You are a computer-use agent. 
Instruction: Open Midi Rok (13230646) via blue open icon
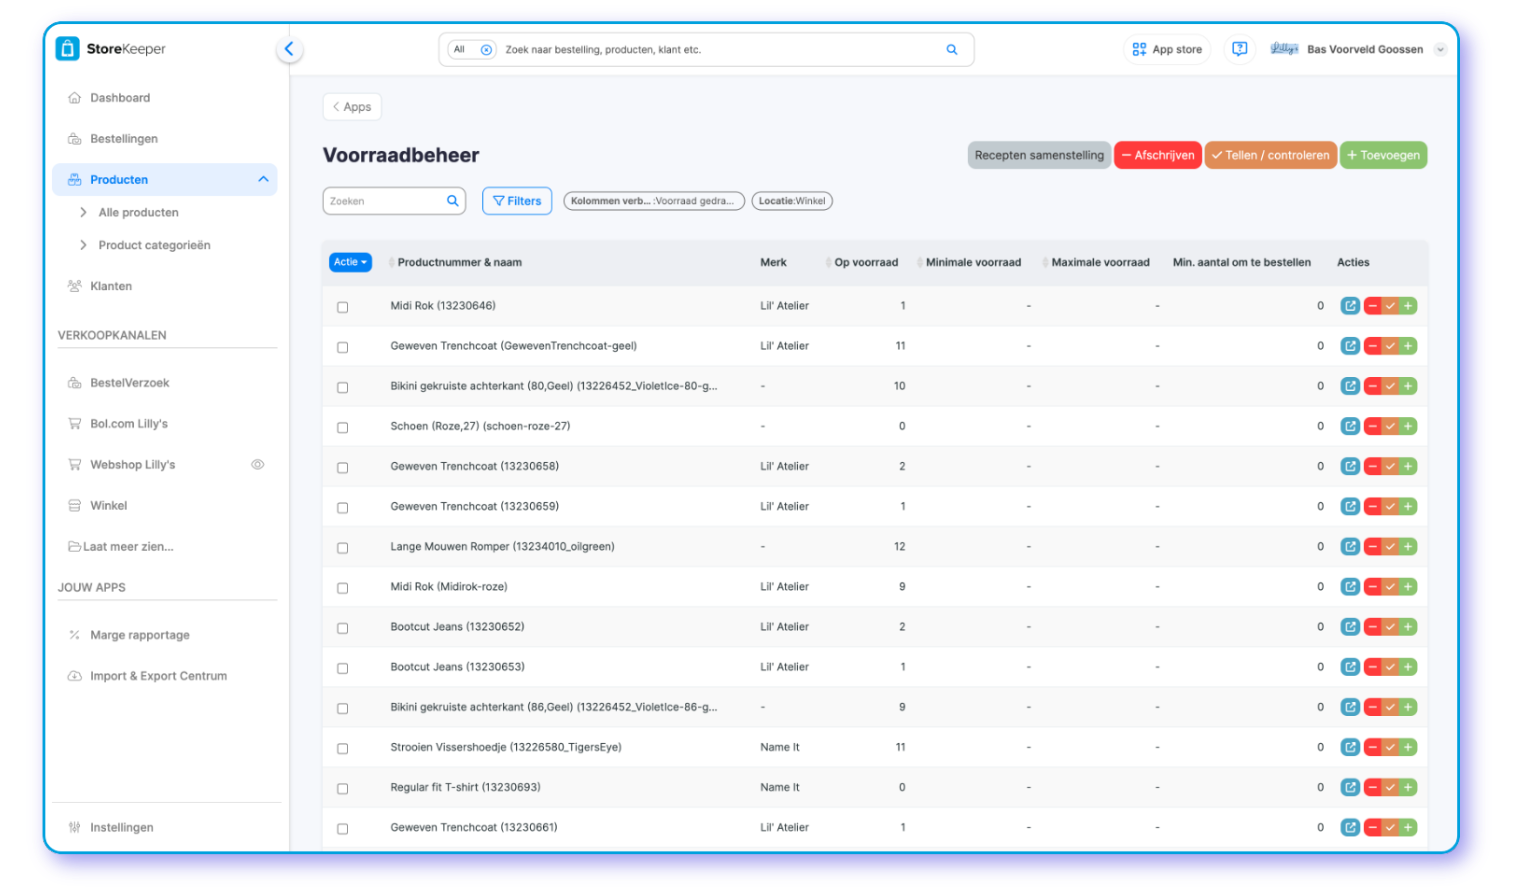tap(1350, 306)
